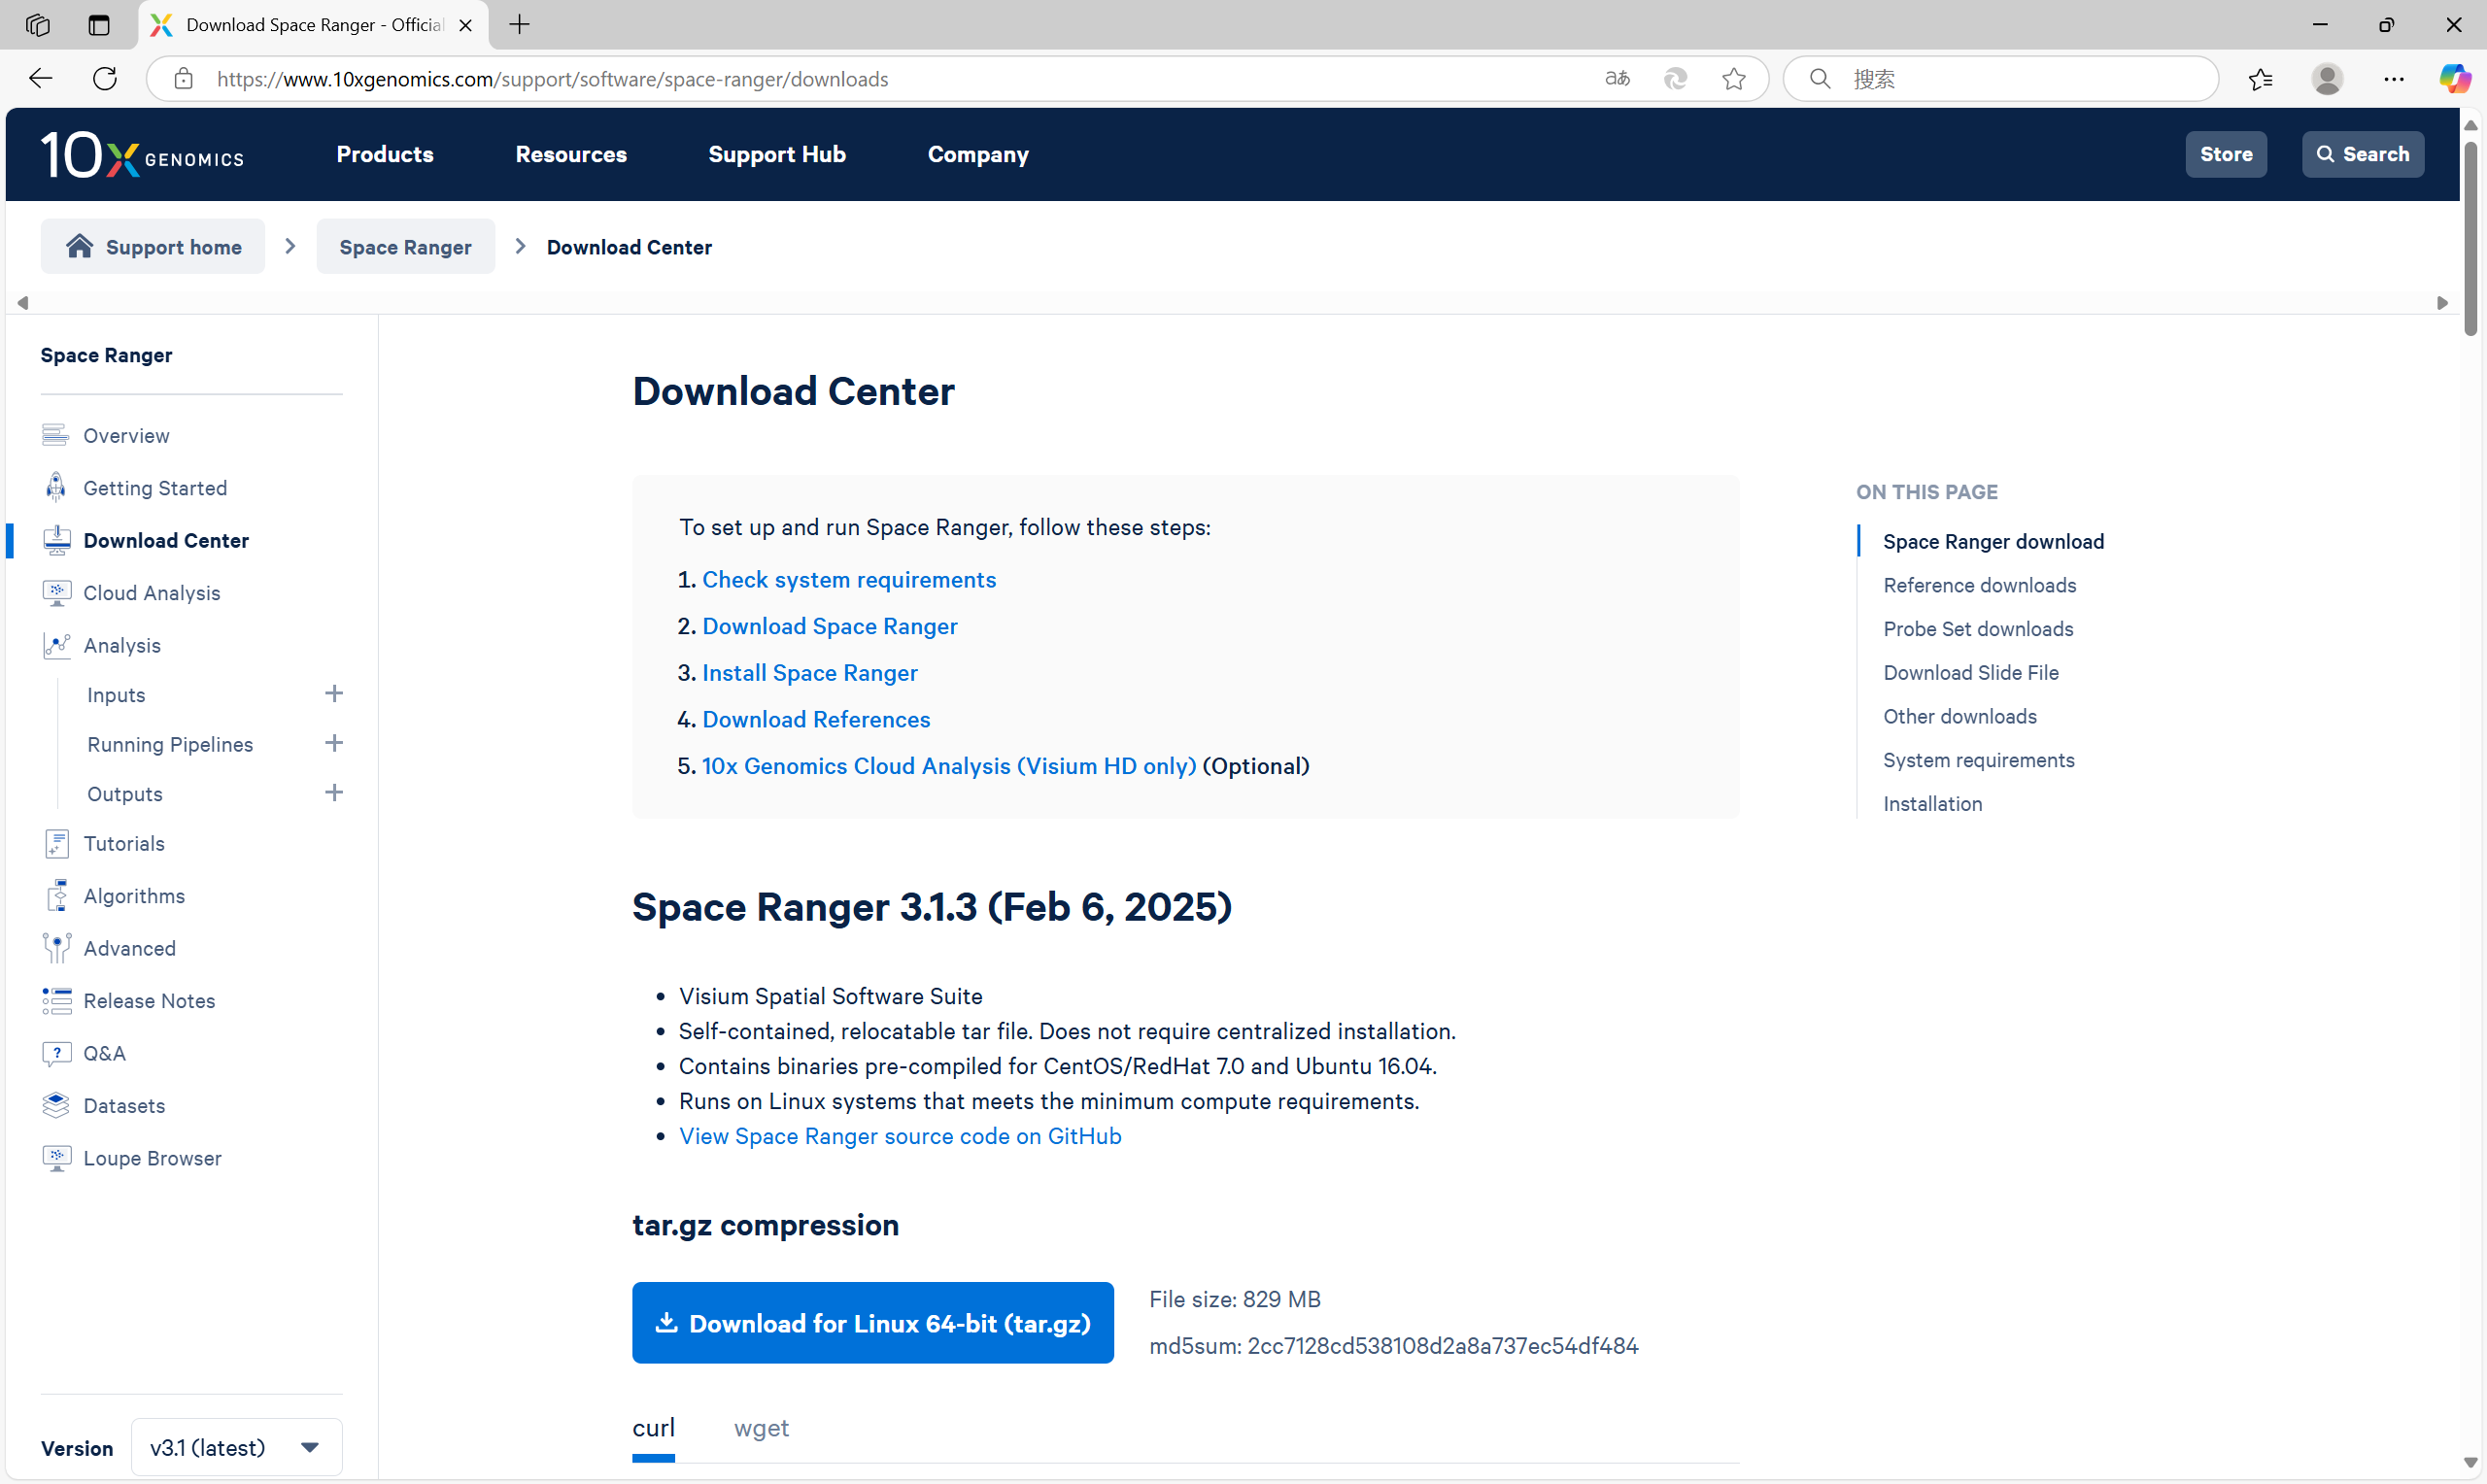Click the browser address bar URL
Viewport: 2487px width, 1484px height.
point(552,79)
